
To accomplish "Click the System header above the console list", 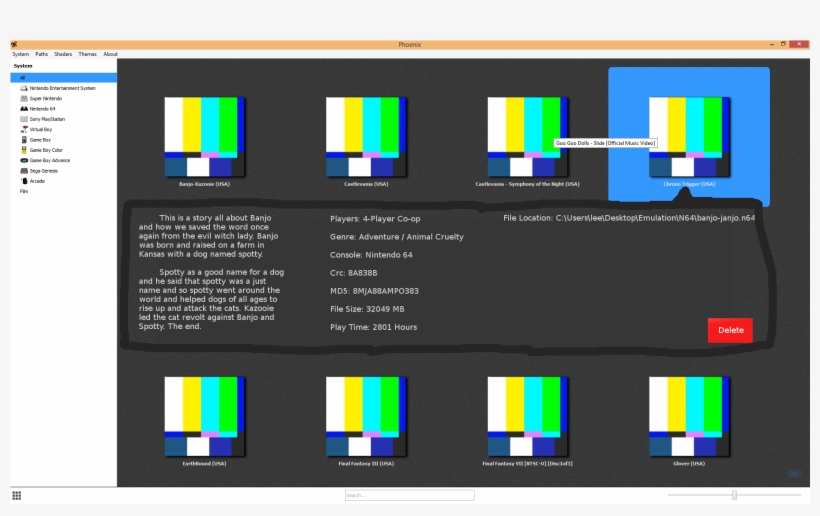I will tap(23, 66).
